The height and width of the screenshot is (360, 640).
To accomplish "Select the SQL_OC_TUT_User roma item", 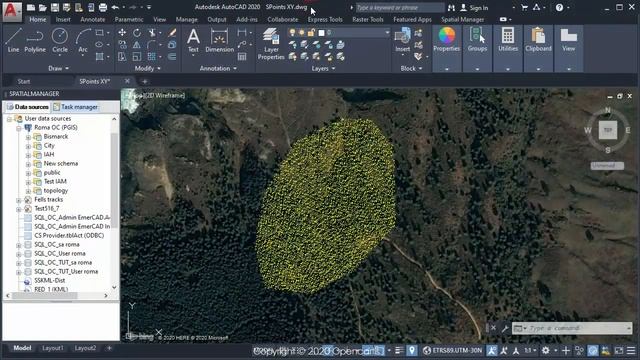I will pos(66,271).
